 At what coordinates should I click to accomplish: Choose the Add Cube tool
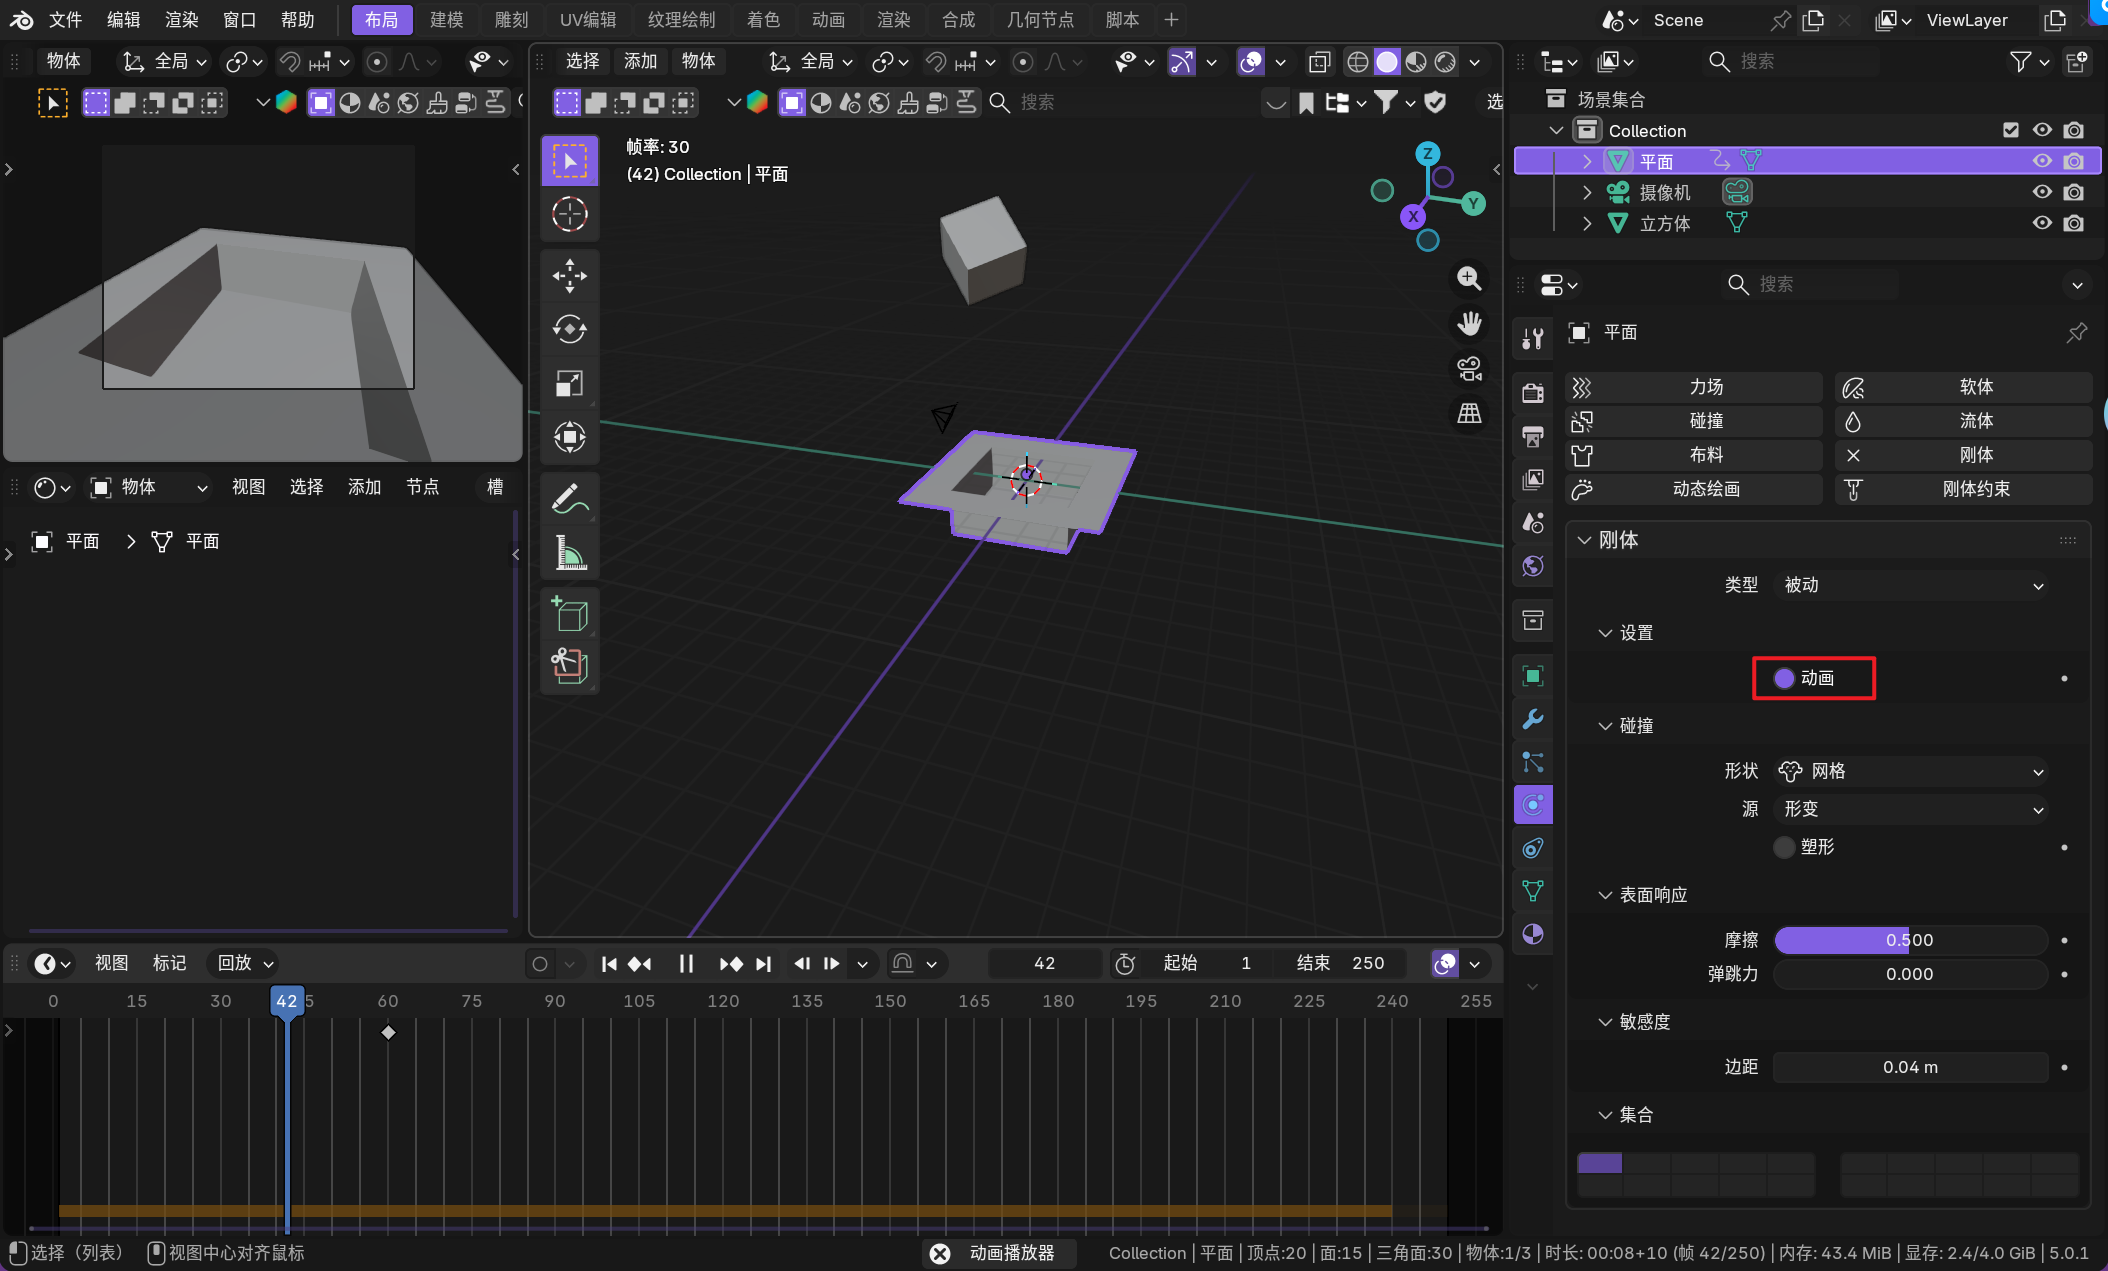pos(569,613)
